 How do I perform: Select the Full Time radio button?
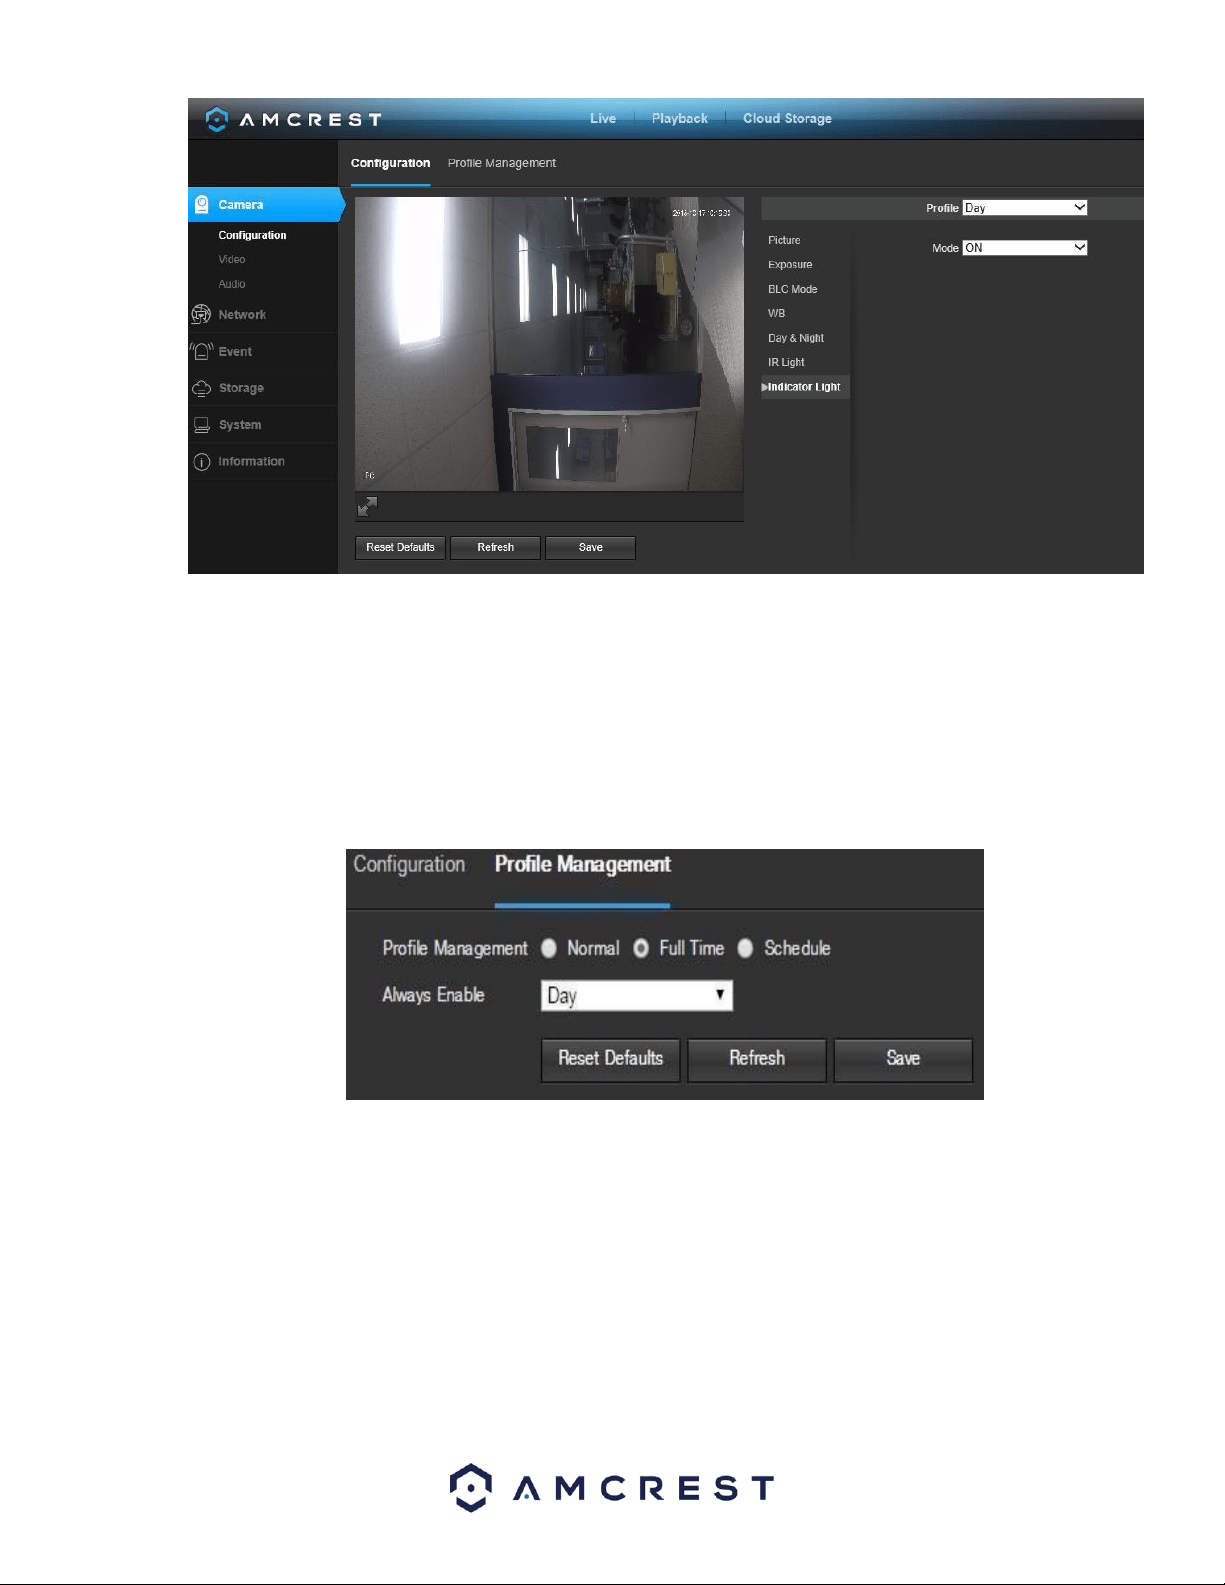(641, 948)
